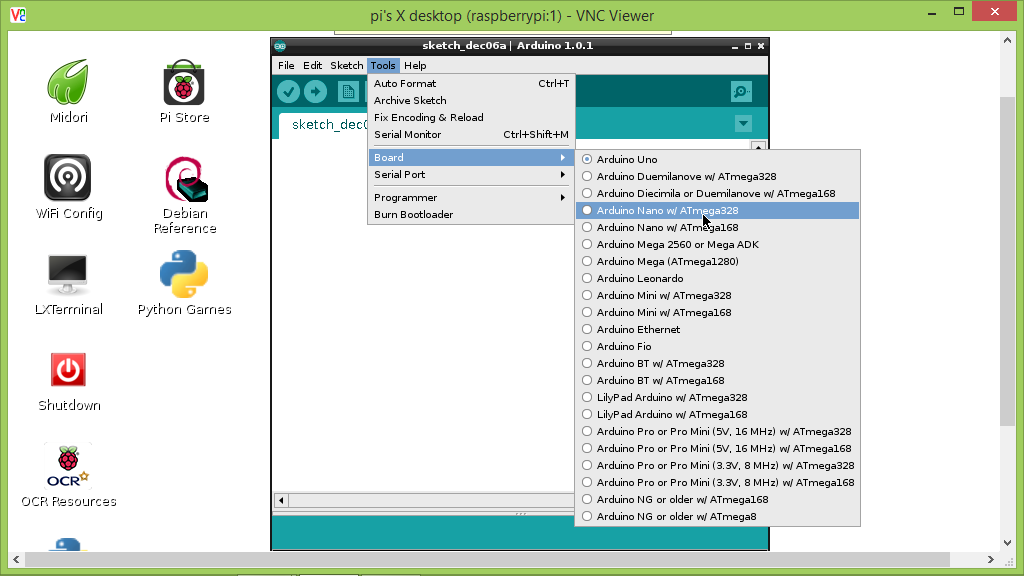Viewport: 1024px width, 576px height.
Task: Open Serial Monitor from Tools menu
Action: point(471,135)
